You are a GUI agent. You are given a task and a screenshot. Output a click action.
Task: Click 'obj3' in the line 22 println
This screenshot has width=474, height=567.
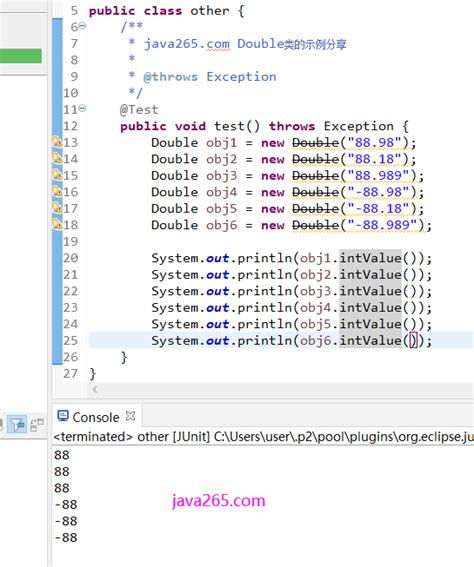click(315, 291)
